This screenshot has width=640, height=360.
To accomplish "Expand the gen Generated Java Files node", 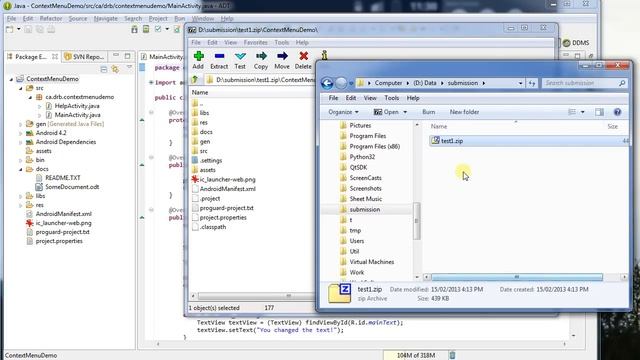I will pos(21,124).
